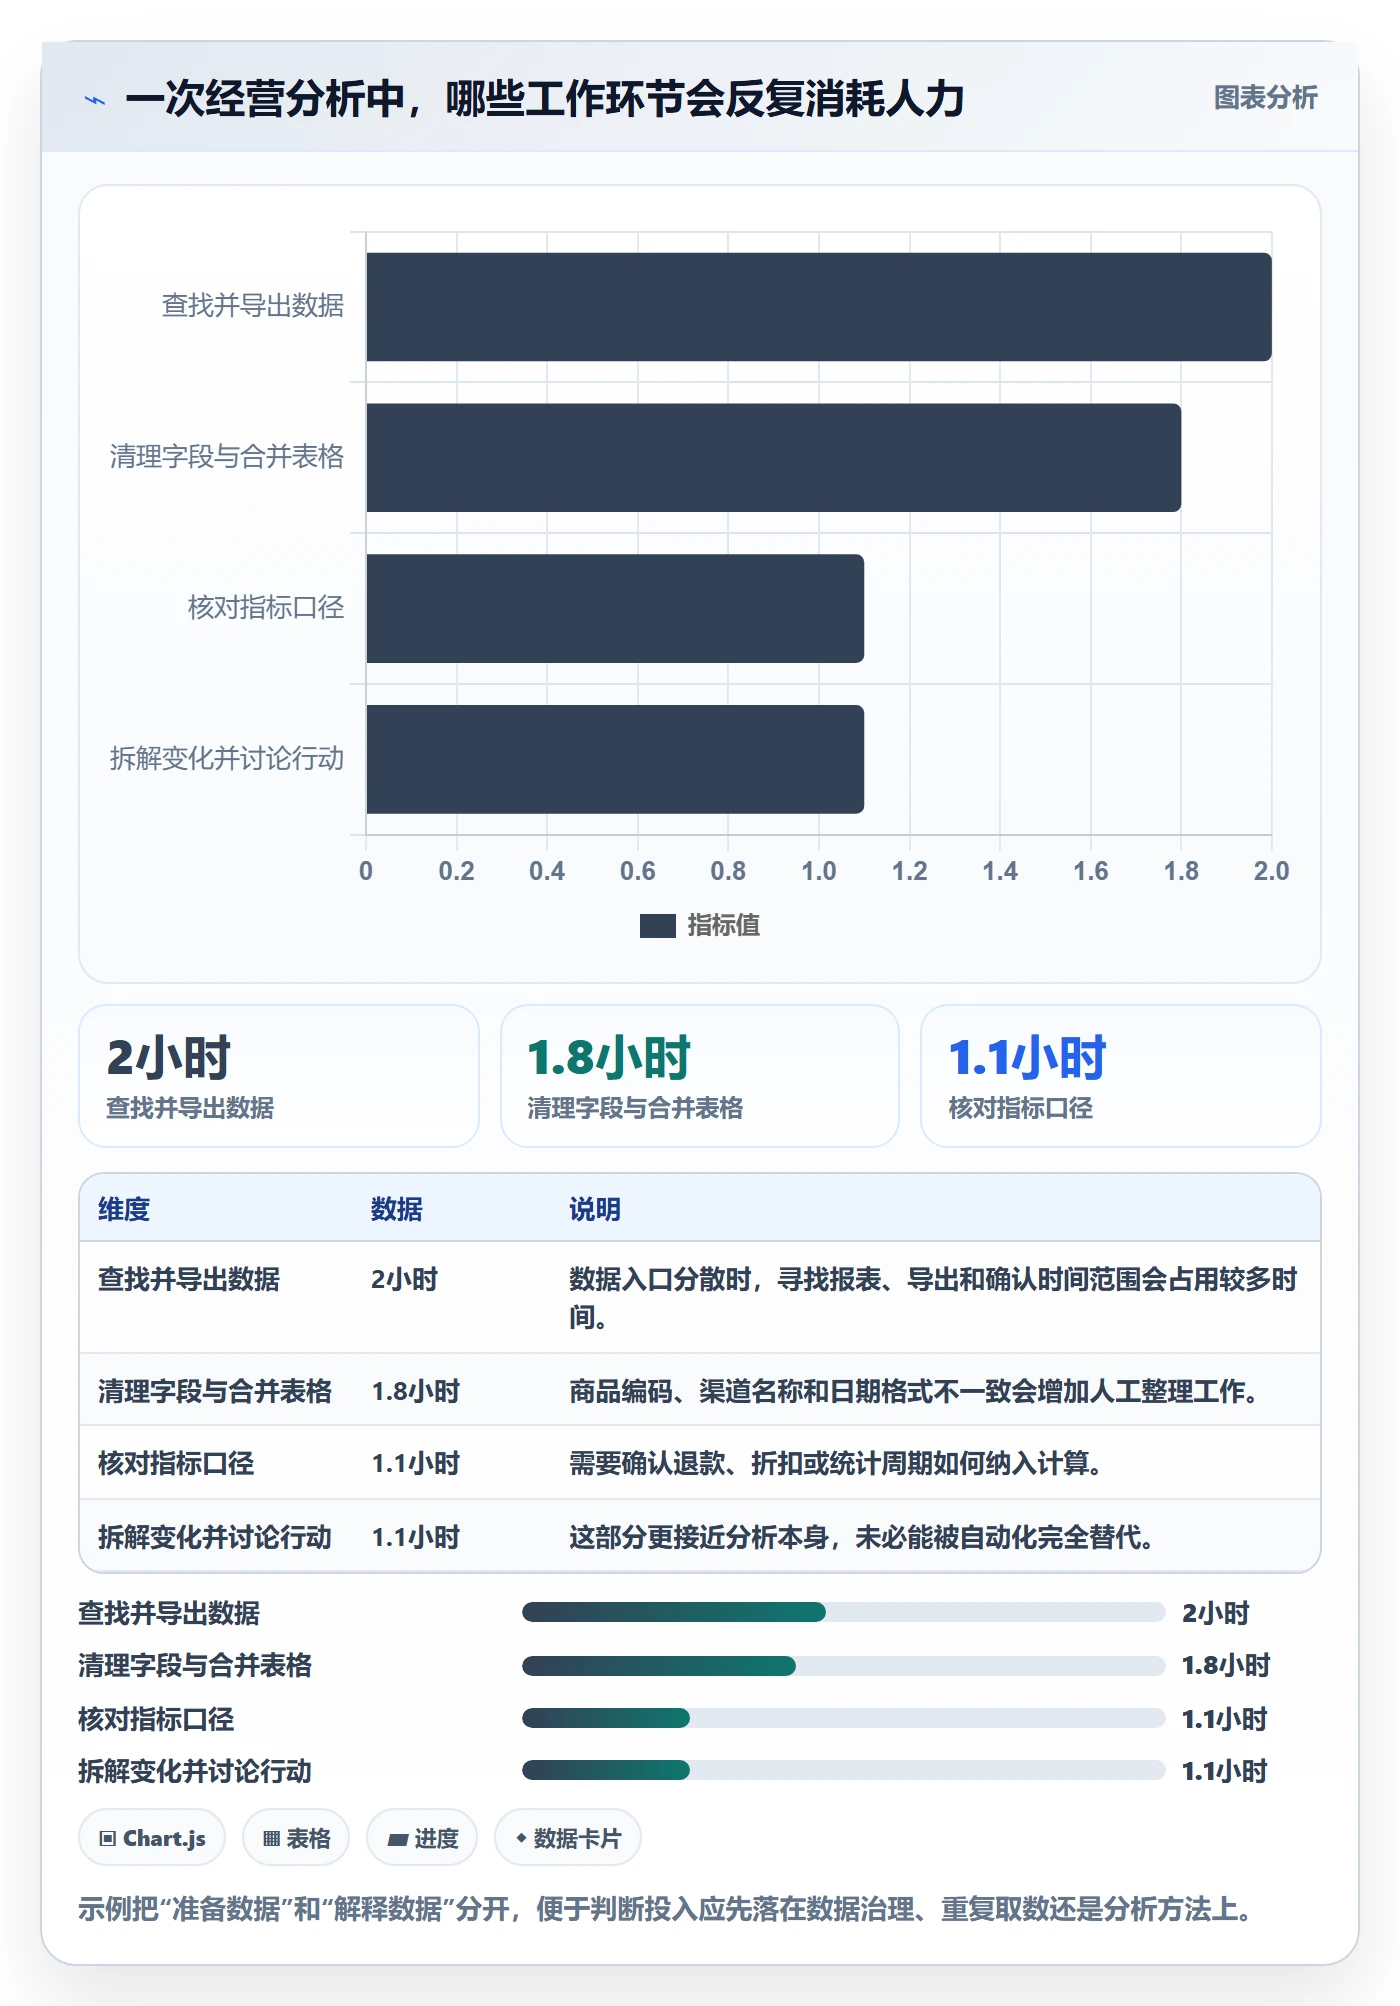The height and width of the screenshot is (2006, 1400).
Task: Open the 1.8小时 data card
Action: pyautogui.click(x=700, y=1076)
